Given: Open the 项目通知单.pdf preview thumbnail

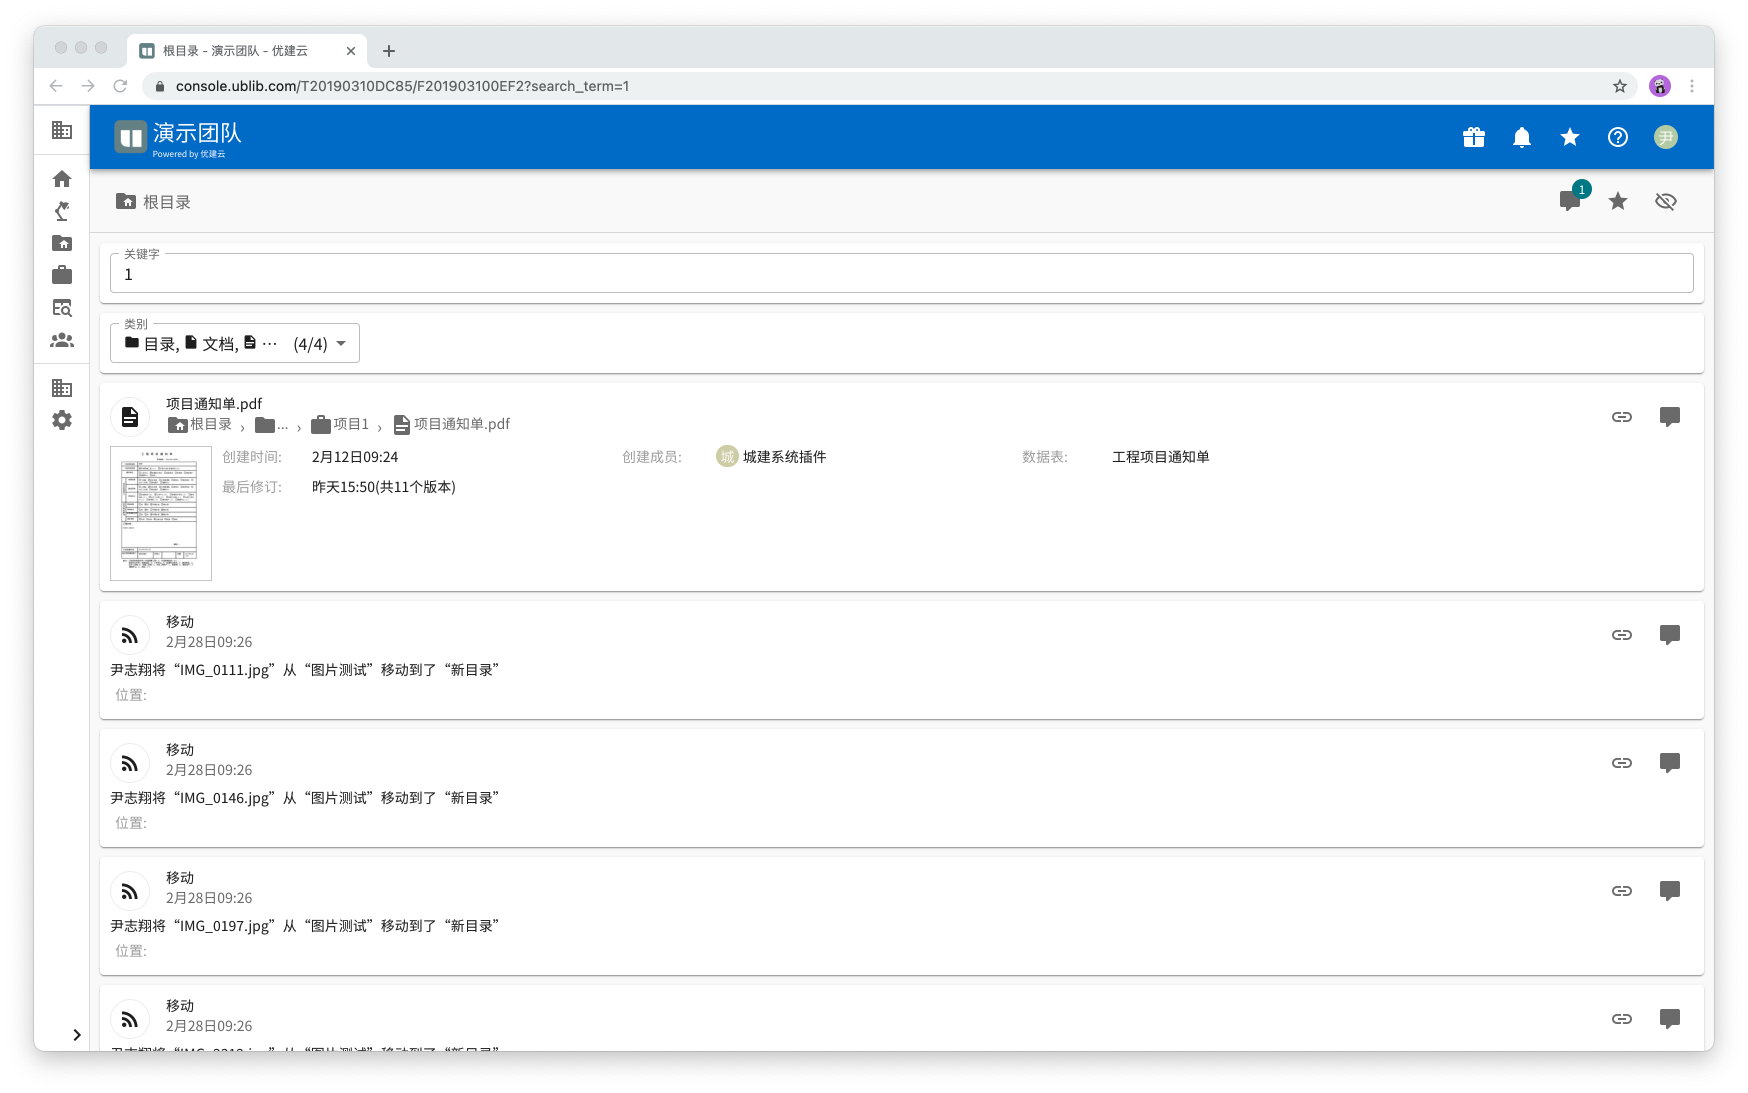Looking at the screenshot, I should click(161, 513).
